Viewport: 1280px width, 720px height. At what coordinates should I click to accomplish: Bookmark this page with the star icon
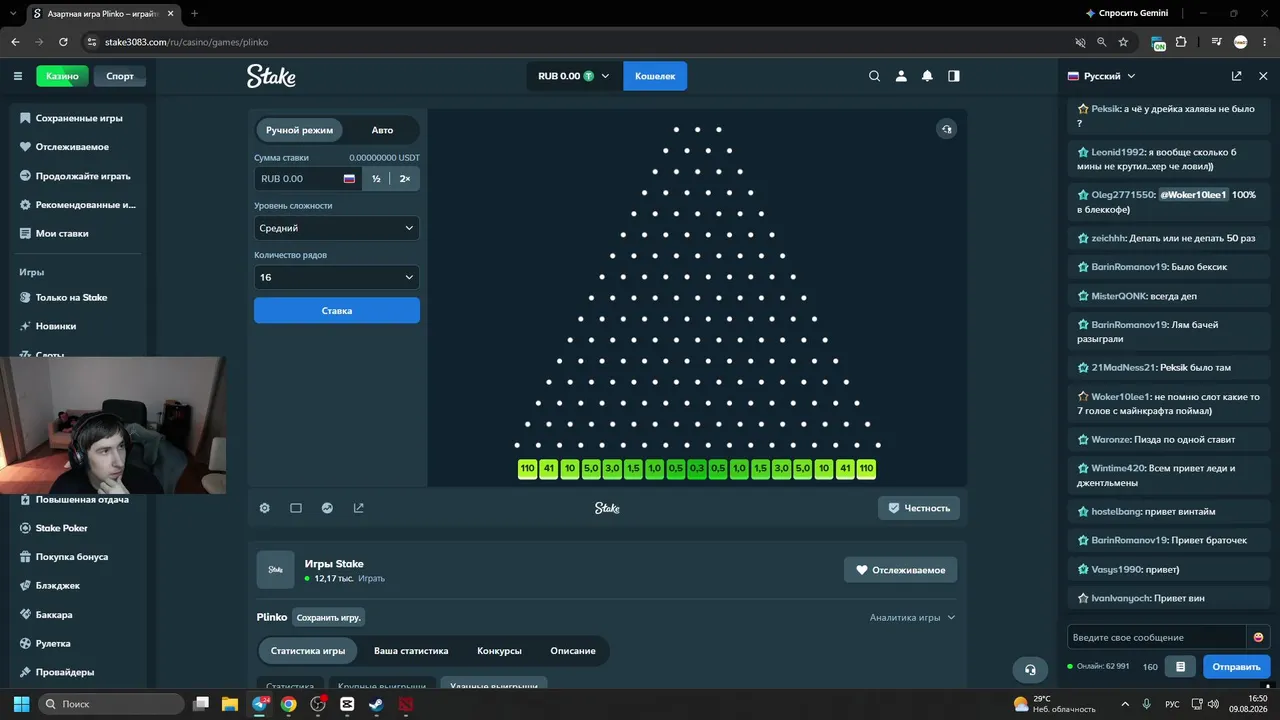(1123, 42)
